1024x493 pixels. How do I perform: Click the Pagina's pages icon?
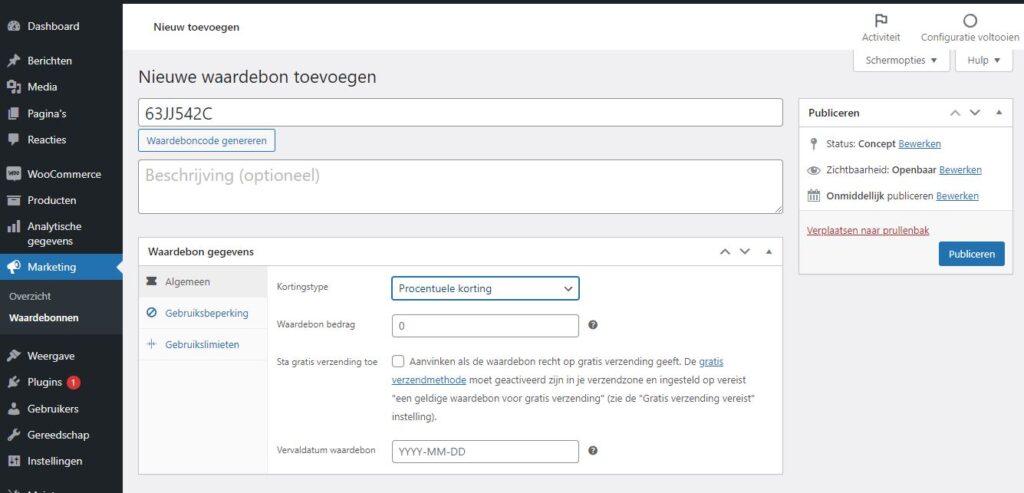point(13,114)
